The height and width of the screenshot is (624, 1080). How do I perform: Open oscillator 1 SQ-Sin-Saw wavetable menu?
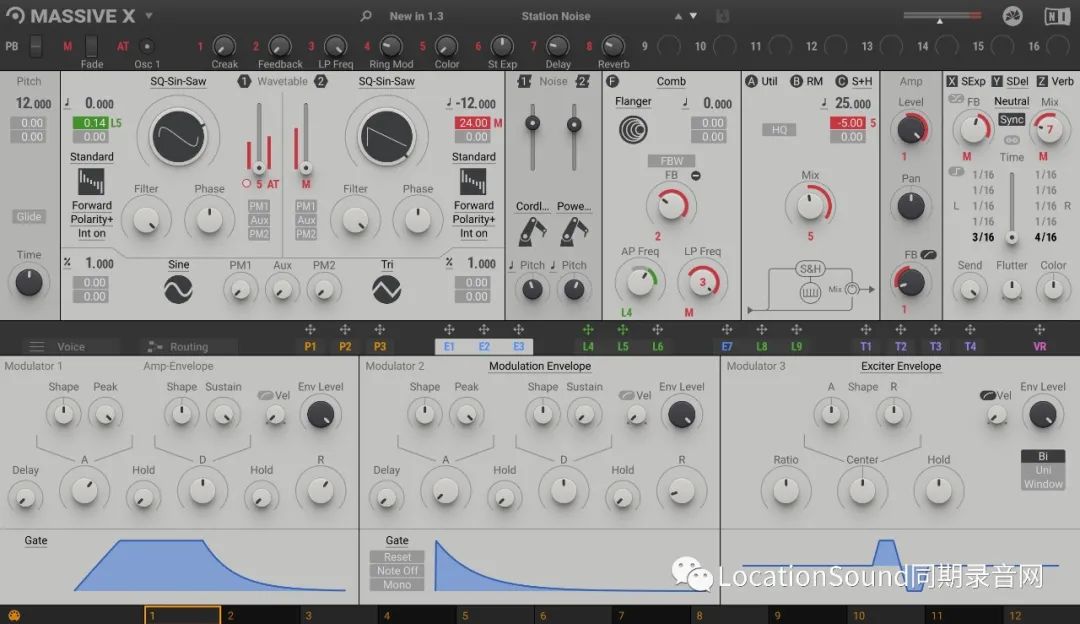178,82
